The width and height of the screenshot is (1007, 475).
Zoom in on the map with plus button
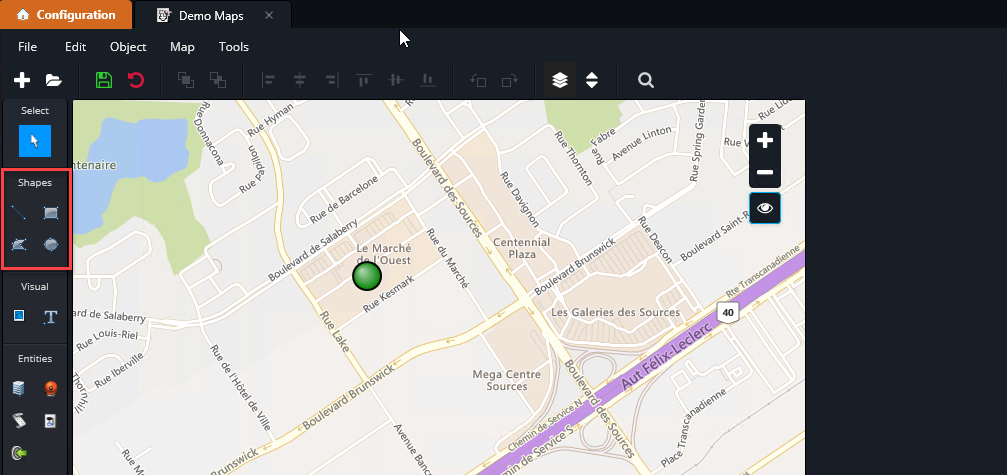(765, 141)
